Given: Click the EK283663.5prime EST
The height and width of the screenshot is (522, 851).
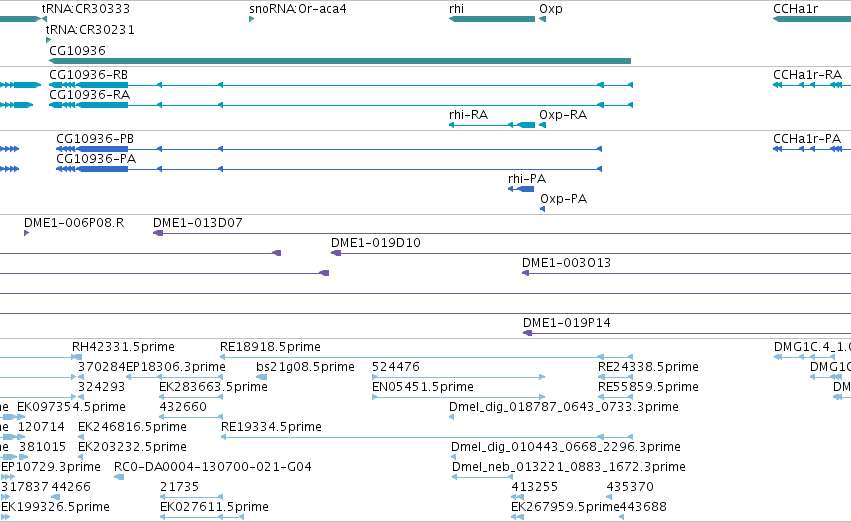Looking at the screenshot, I should click(191, 397).
